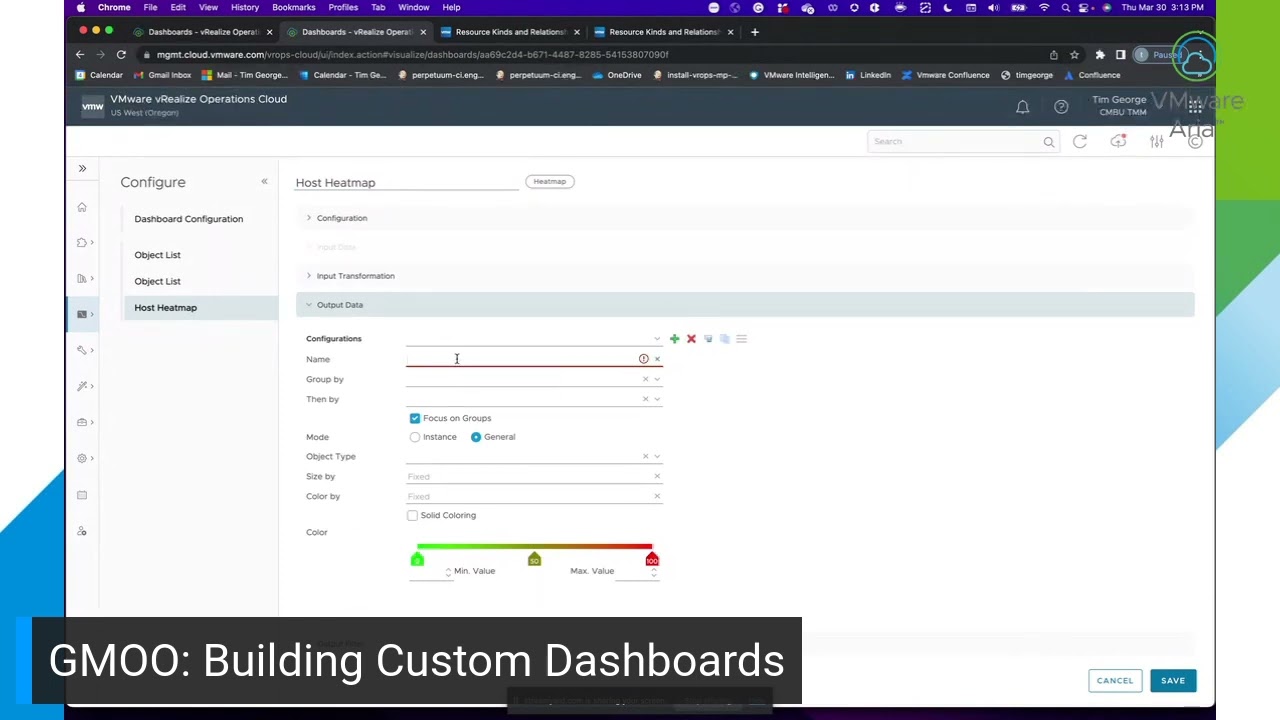
Task: Open the VMware services grid icon
Action: click(1195, 107)
